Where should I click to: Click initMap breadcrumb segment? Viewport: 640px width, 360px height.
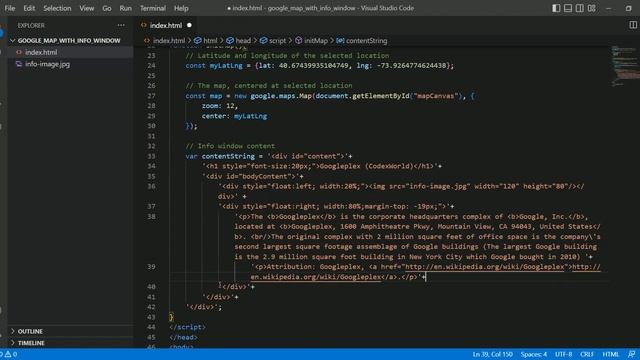click(x=316, y=40)
